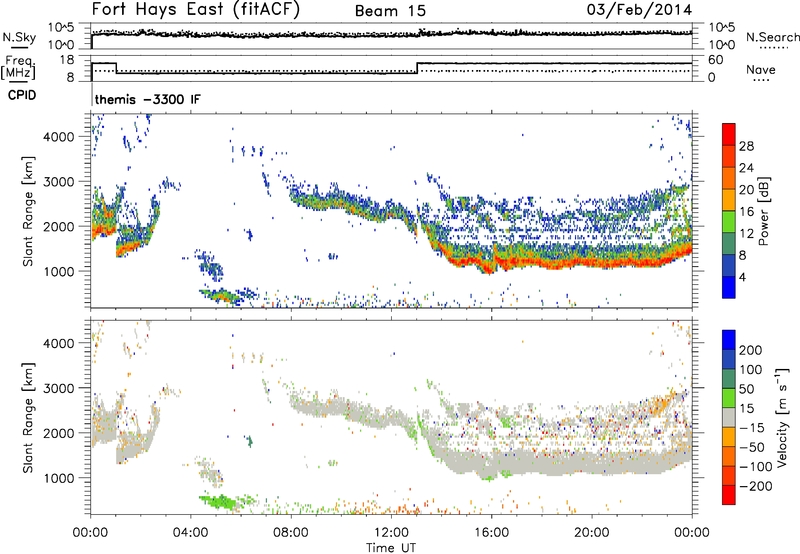
Task: Click the 24 label on Power colorbar
Action: click(x=746, y=168)
